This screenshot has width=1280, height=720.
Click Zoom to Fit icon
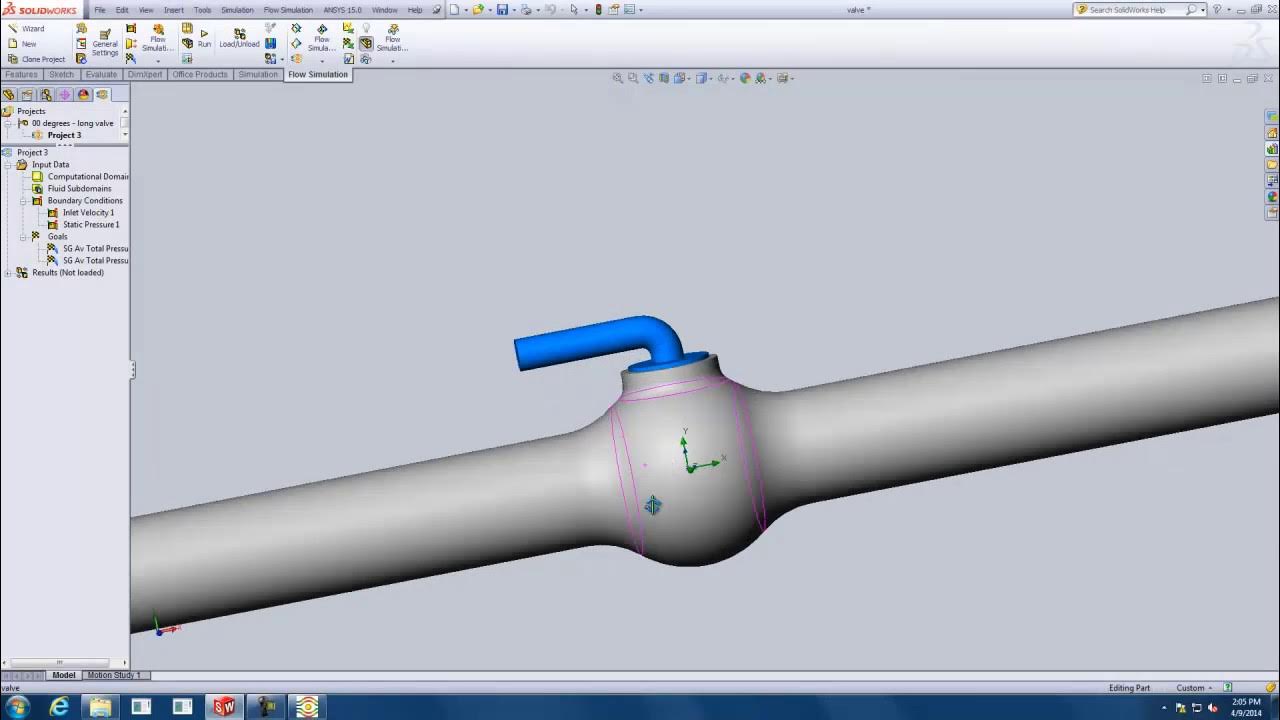[x=618, y=78]
